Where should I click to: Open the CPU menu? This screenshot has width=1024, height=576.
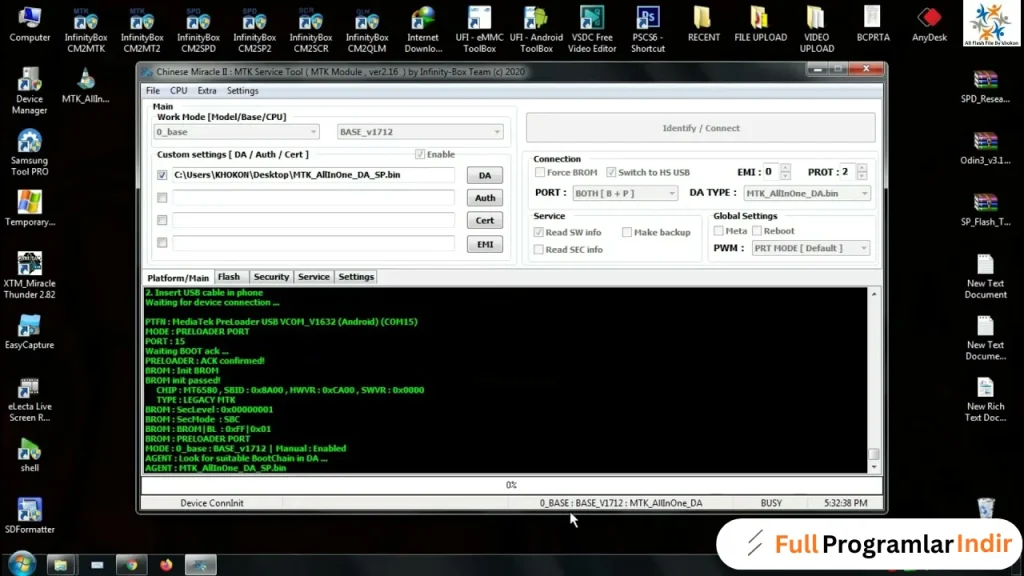(x=178, y=91)
